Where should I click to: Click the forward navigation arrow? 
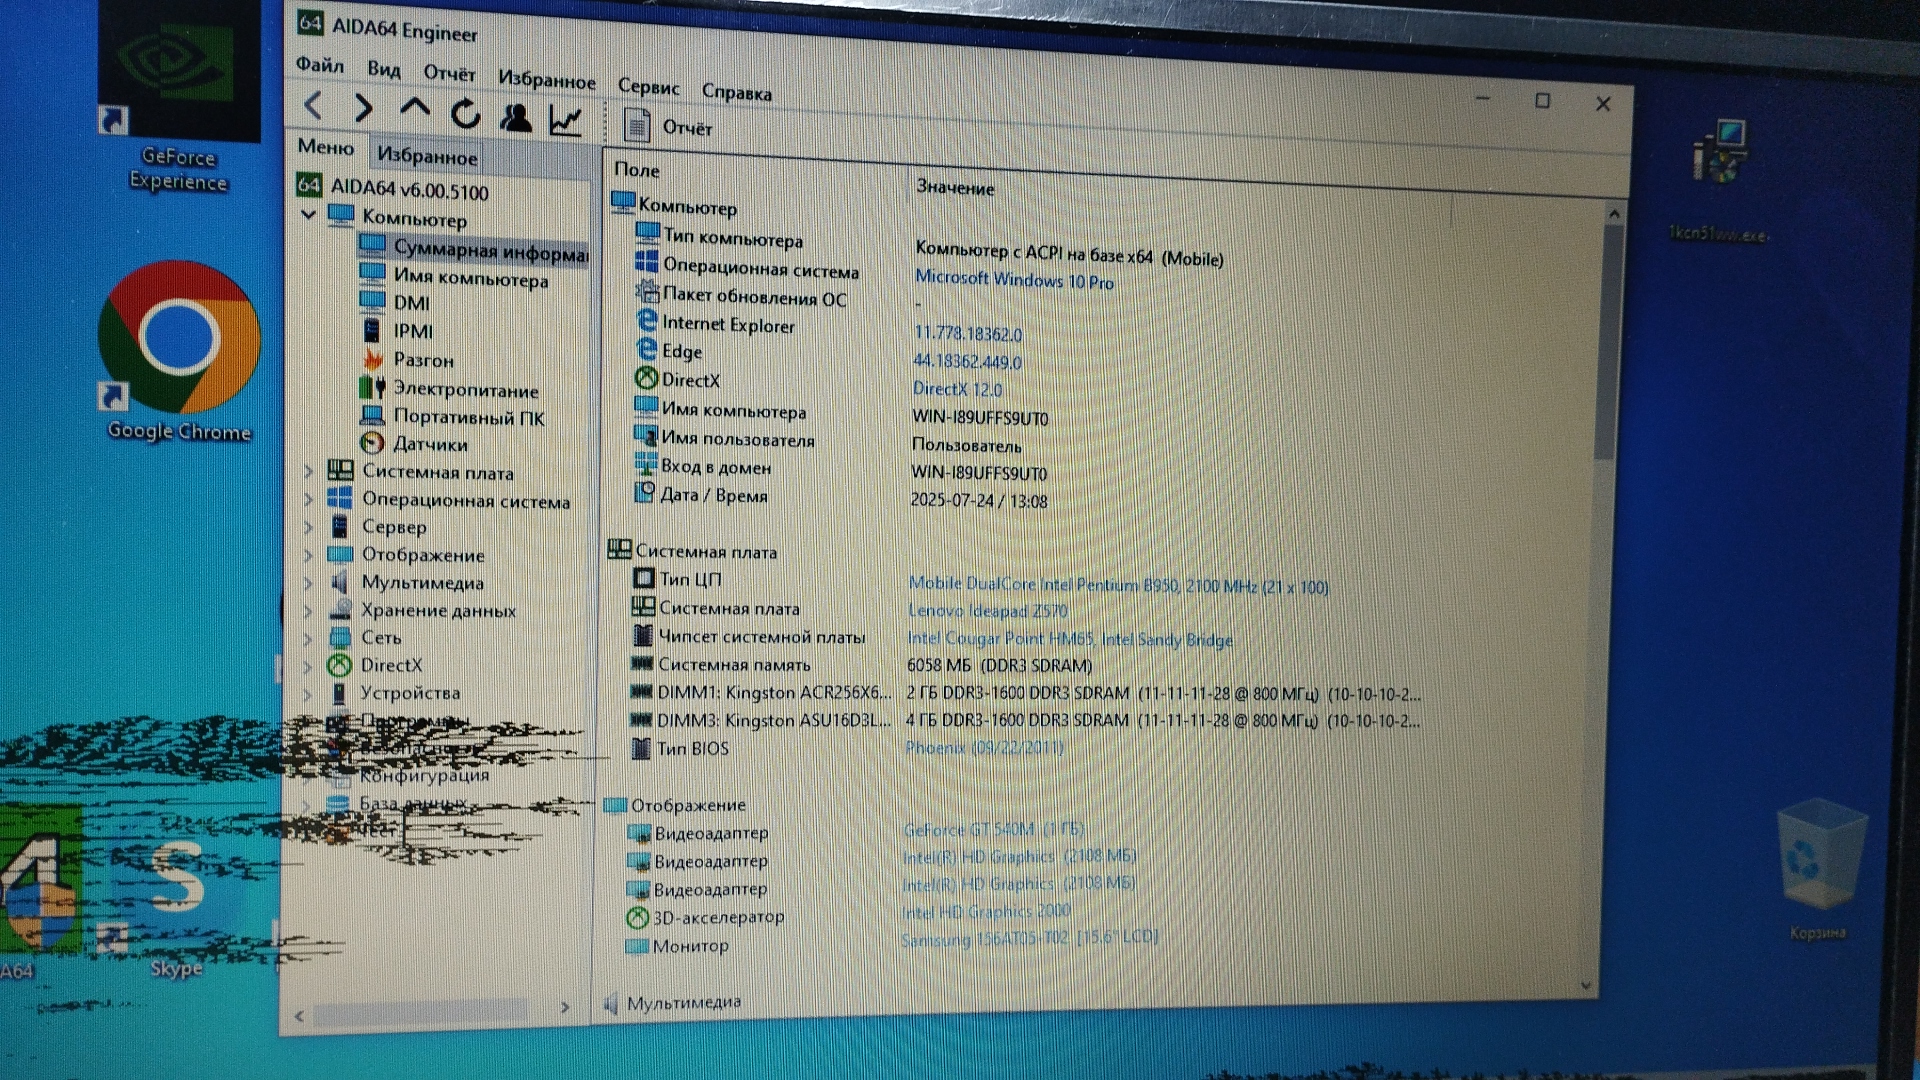click(x=364, y=108)
